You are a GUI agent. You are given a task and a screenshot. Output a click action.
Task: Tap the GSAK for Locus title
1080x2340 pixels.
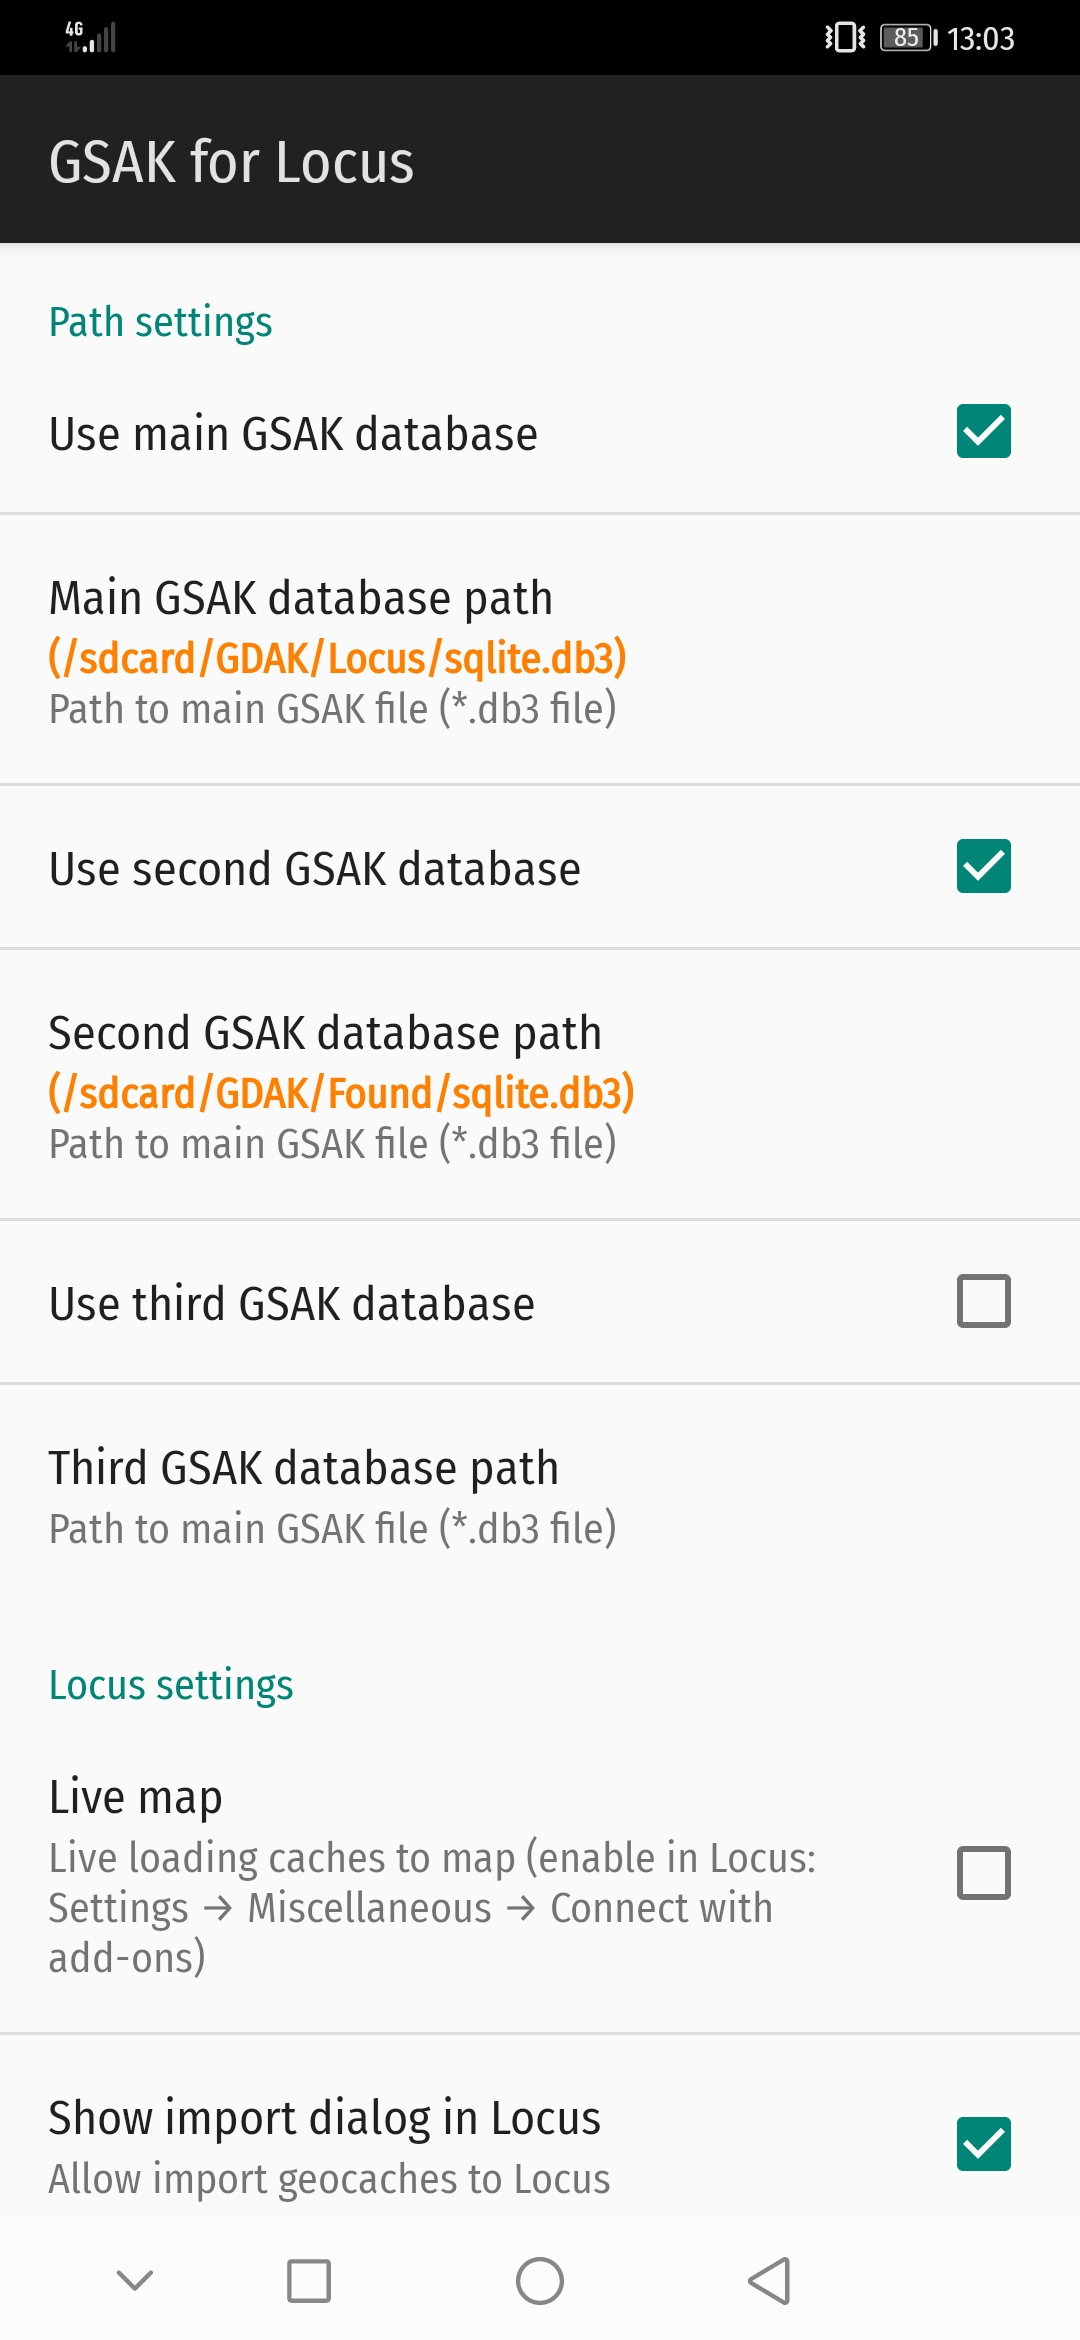click(231, 161)
